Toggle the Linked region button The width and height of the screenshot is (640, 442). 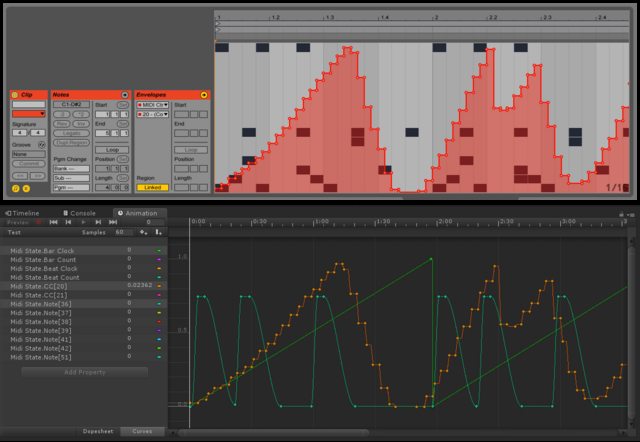click(151, 187)
